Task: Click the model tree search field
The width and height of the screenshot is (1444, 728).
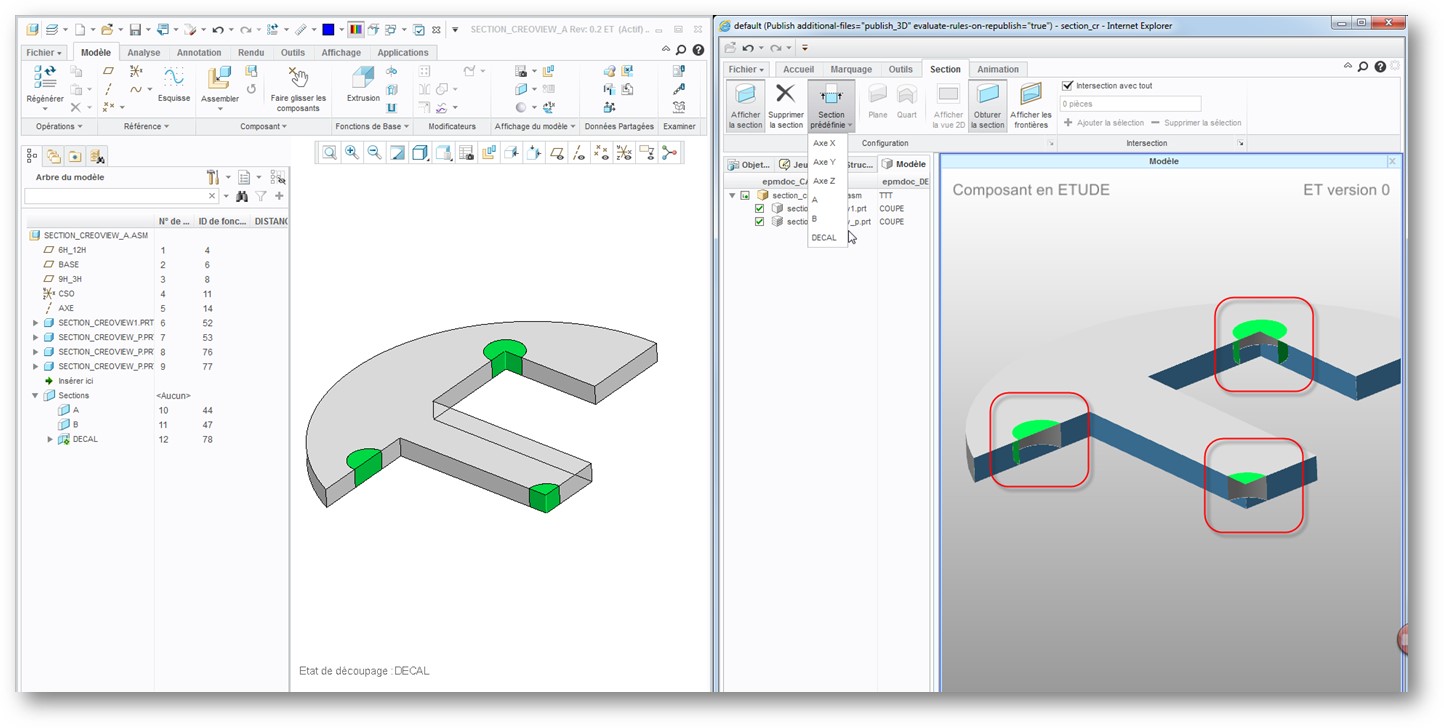Action: pos(120,197)
